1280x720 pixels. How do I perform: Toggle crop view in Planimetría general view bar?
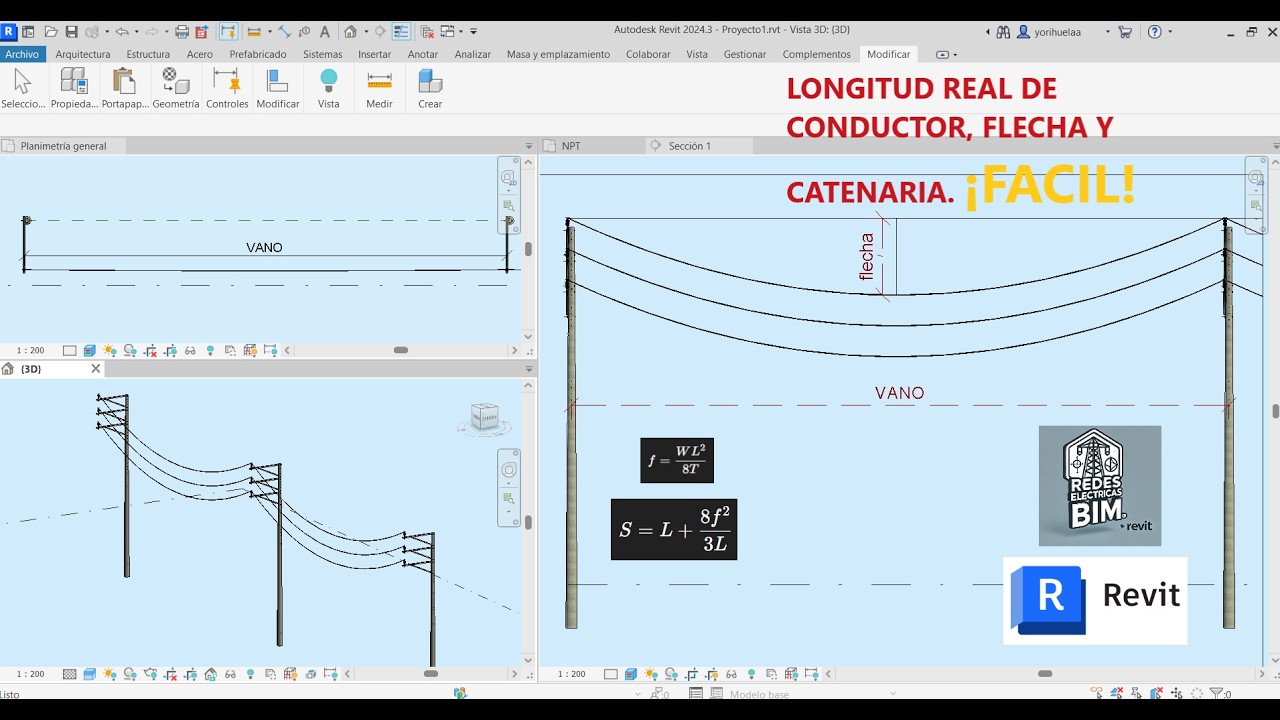(150, 350)
